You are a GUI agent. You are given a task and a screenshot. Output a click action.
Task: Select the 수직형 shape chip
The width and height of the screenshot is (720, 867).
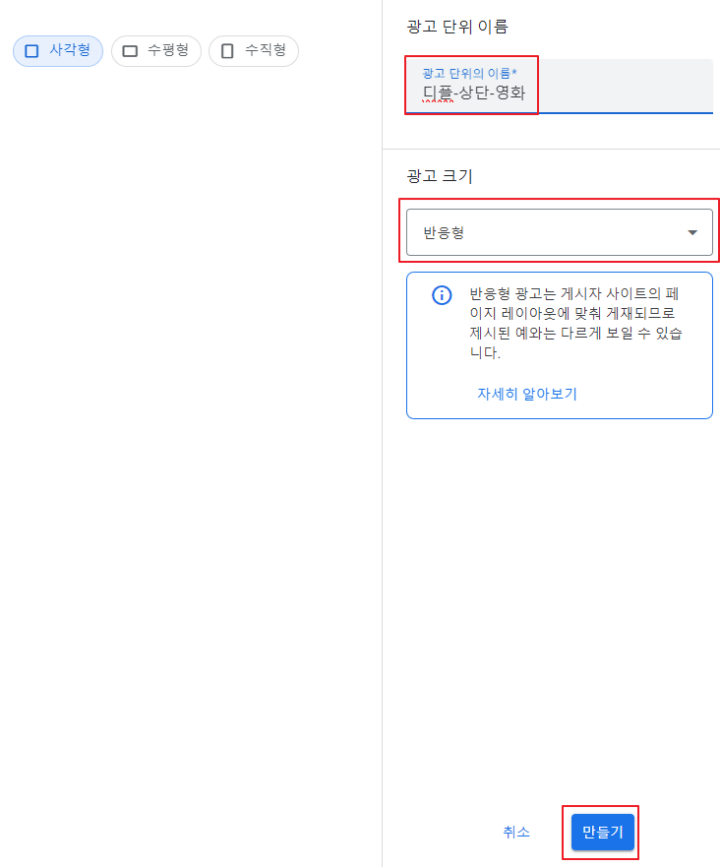pos(254,51)
